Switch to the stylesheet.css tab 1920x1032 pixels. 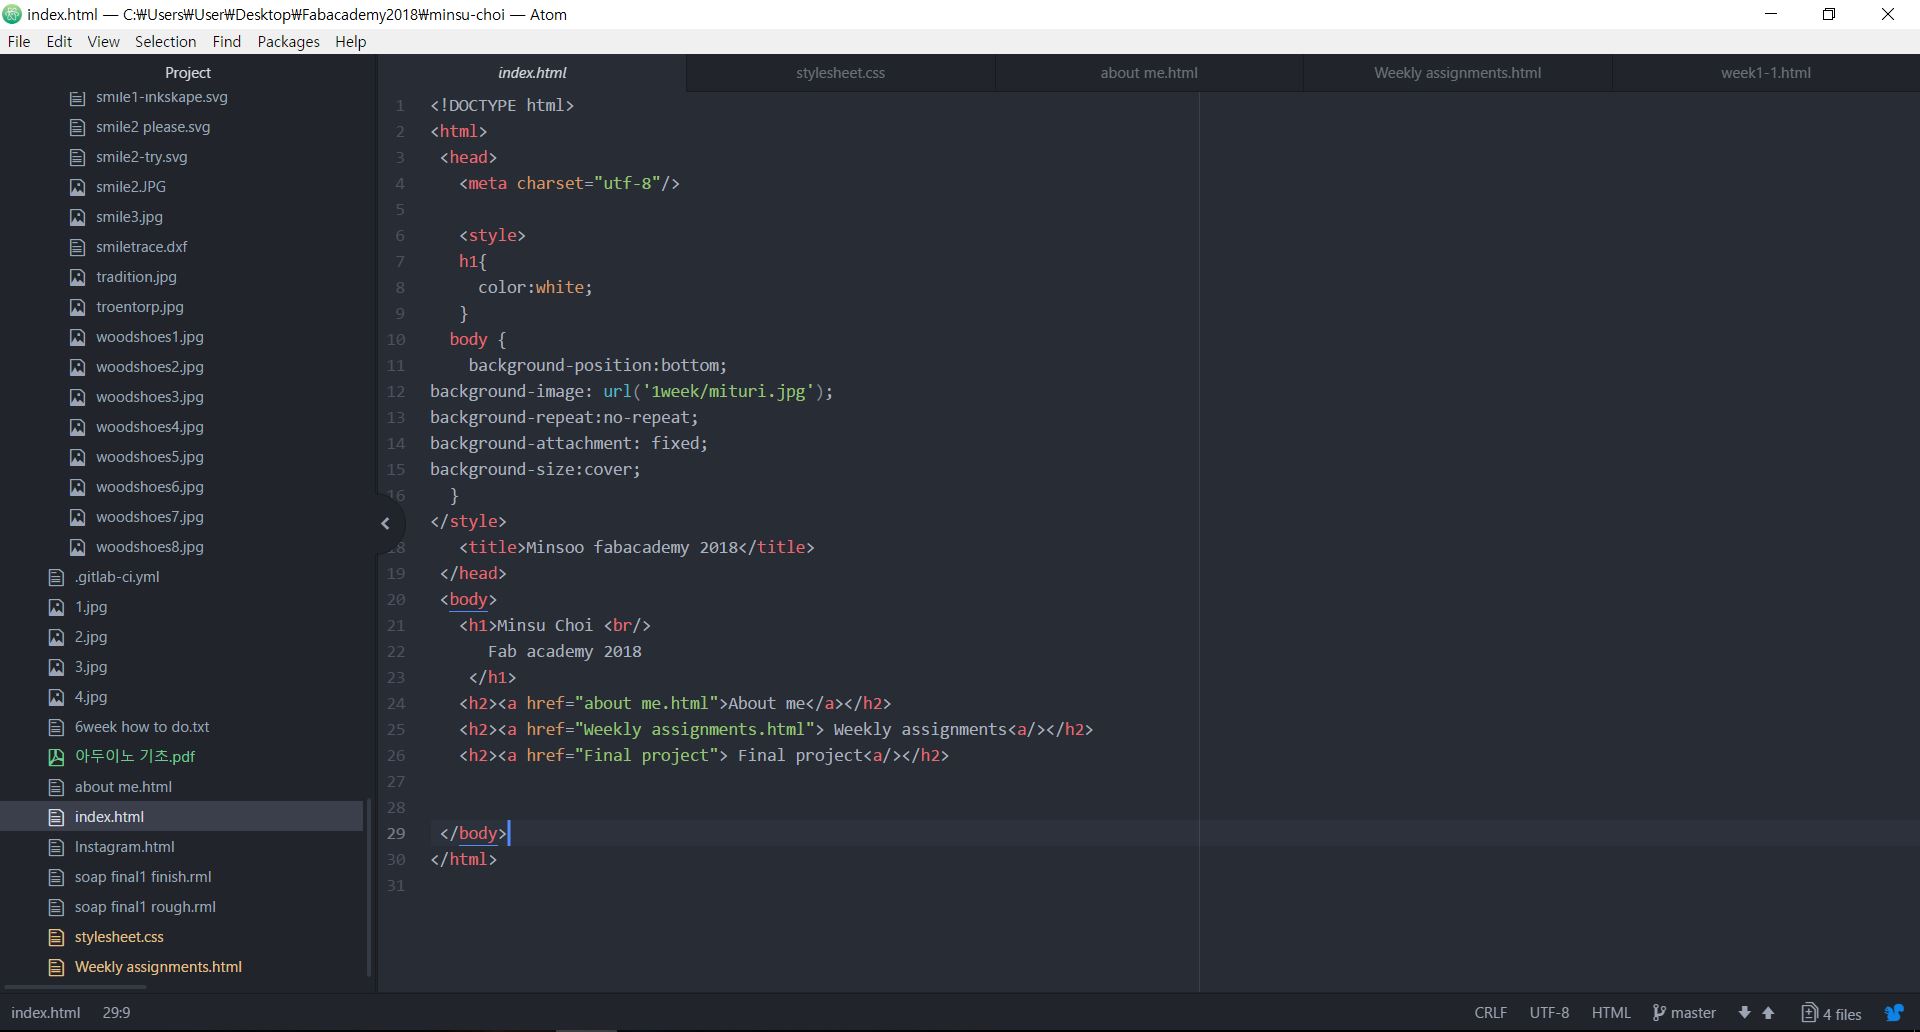point(840,73)
